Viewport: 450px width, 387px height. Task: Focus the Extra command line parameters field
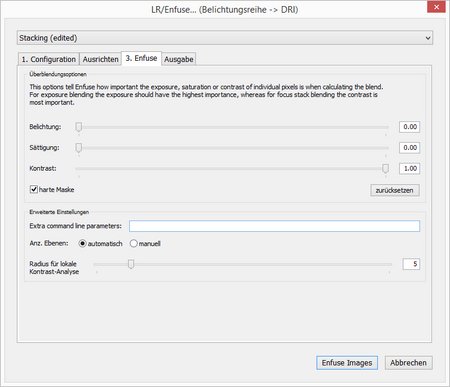pyautogui.click(x=274, y=226)
